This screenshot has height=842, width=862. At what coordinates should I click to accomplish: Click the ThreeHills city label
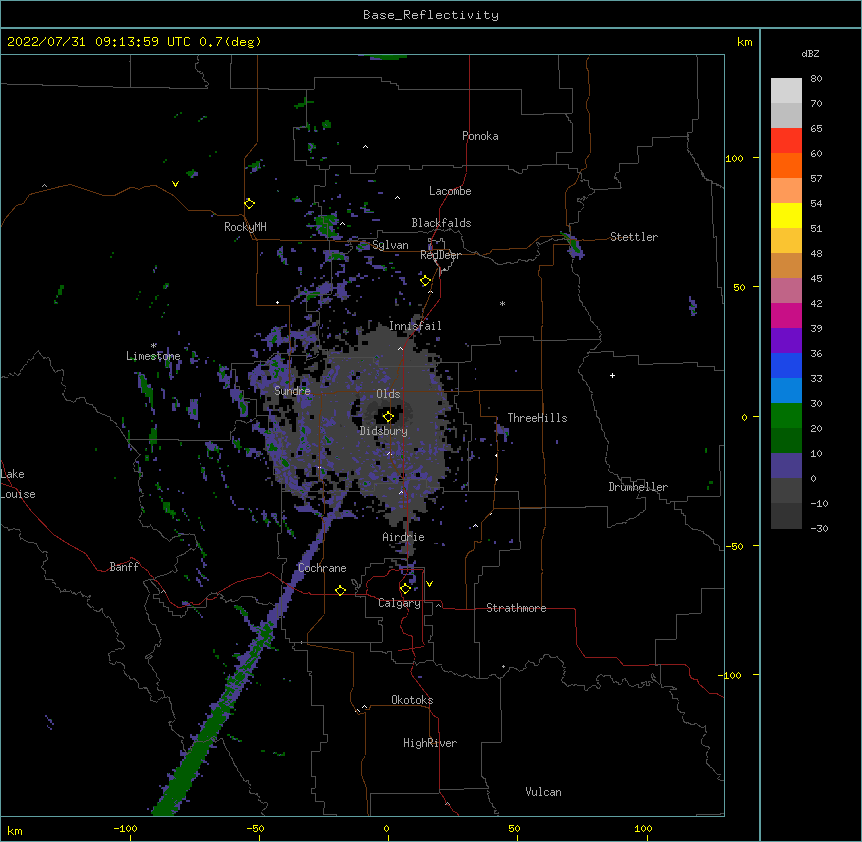pyautogui.click(x=537, y=418)
